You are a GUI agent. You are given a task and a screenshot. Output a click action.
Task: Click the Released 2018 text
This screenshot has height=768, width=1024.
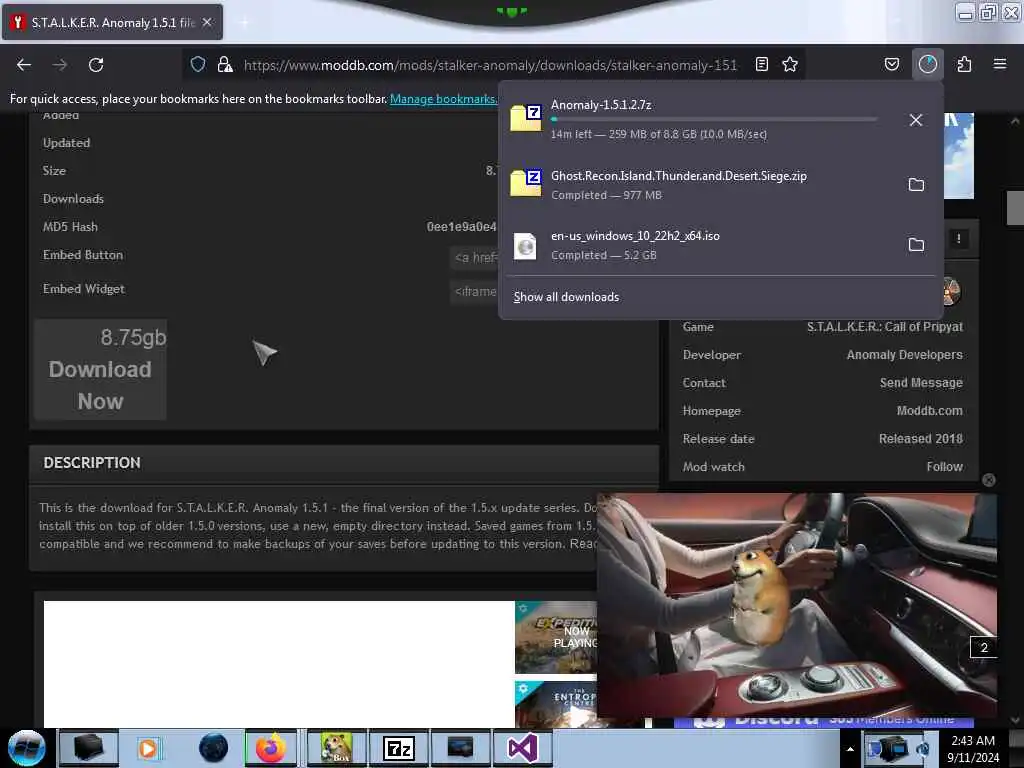click(x=921, y=439)
